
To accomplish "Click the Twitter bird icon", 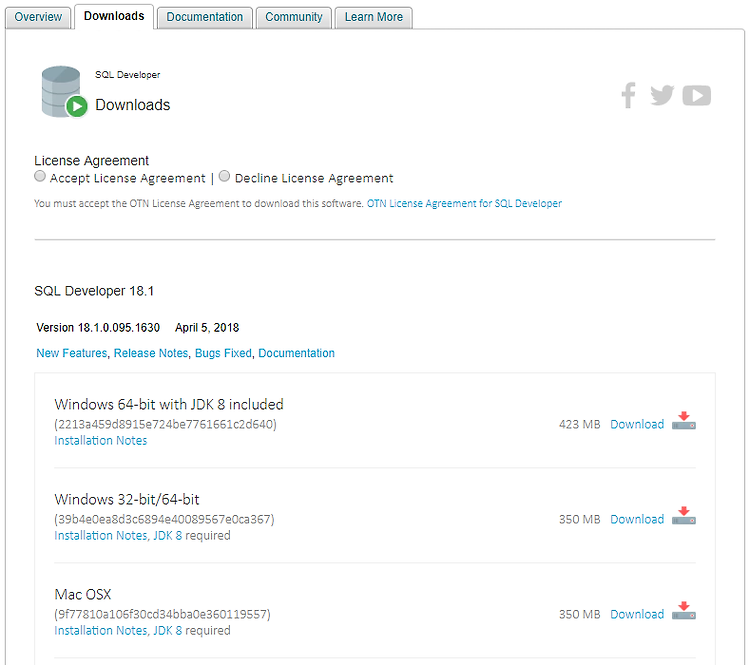I will [662, 95].
